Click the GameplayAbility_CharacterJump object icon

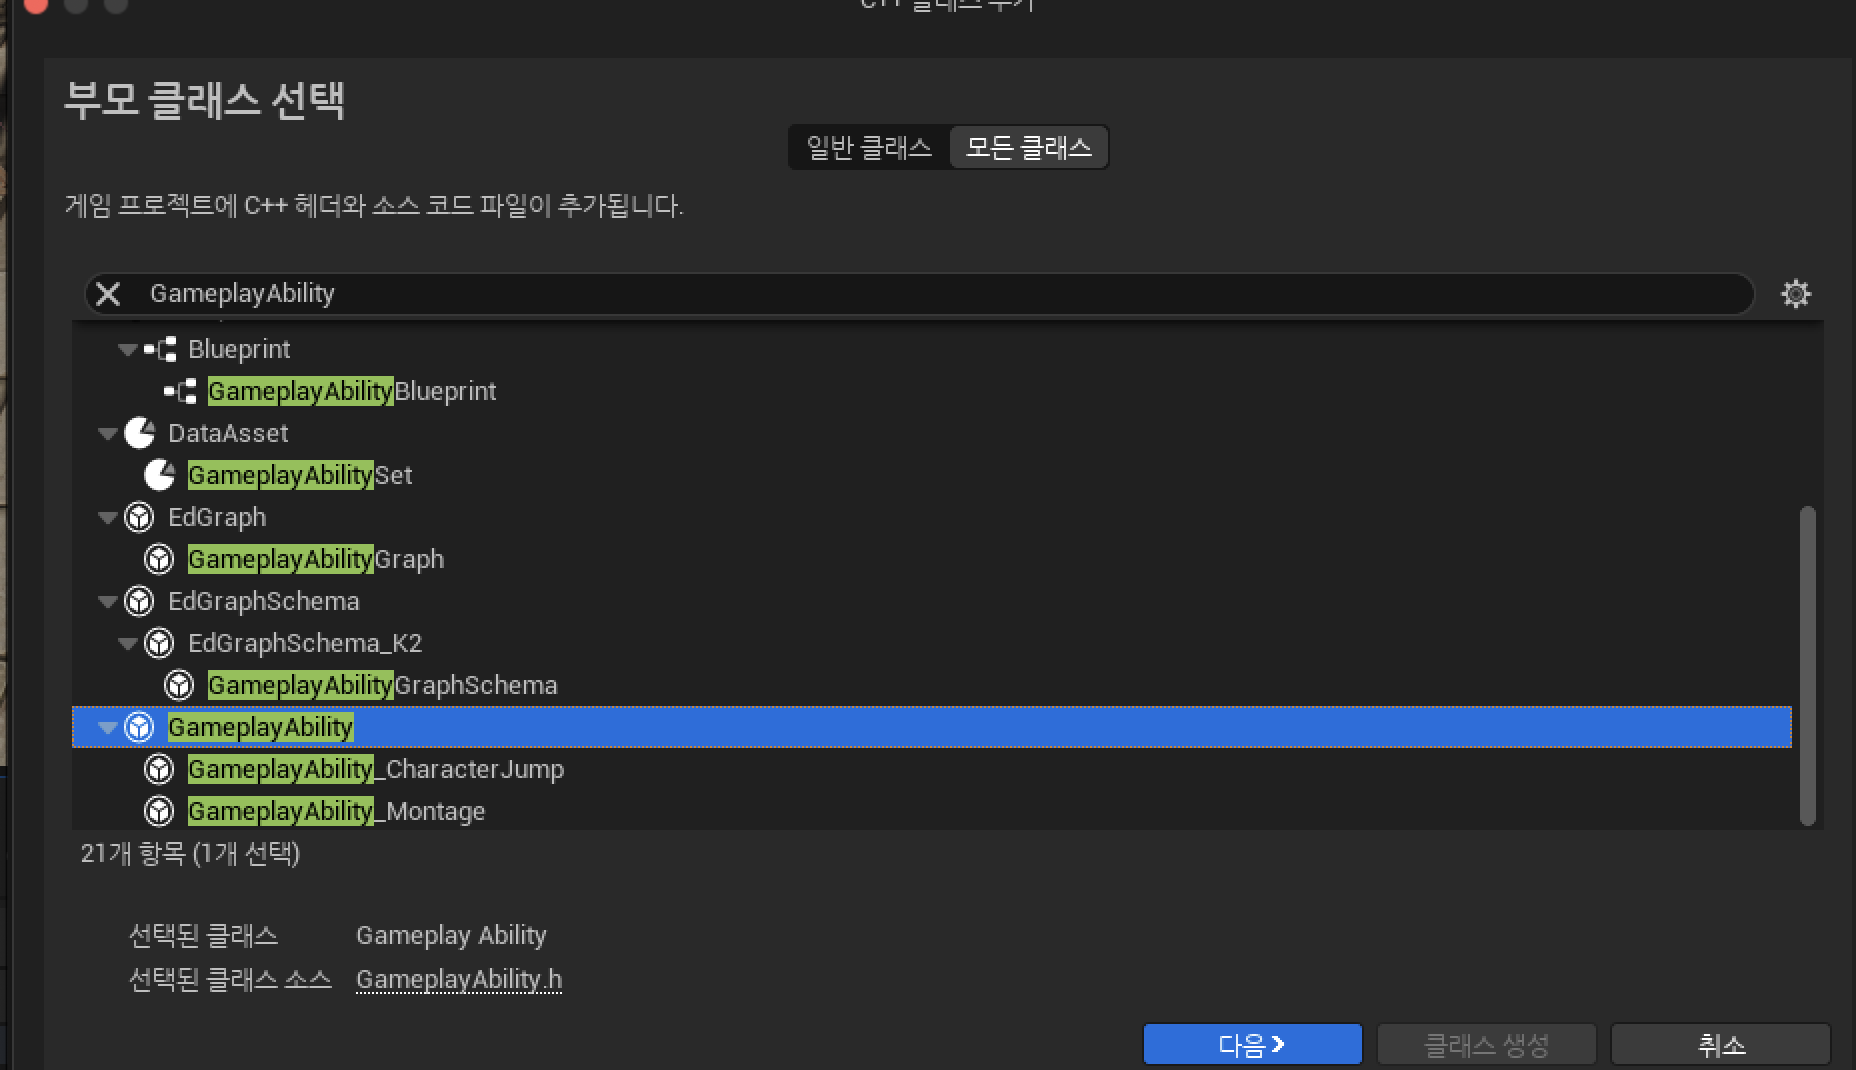[159, 769]
